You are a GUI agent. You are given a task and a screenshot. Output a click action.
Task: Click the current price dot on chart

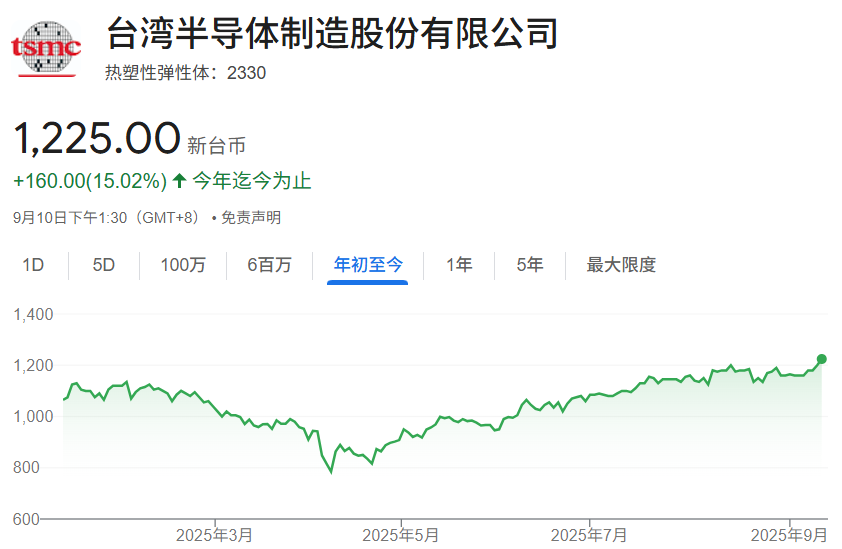[821, 359]
